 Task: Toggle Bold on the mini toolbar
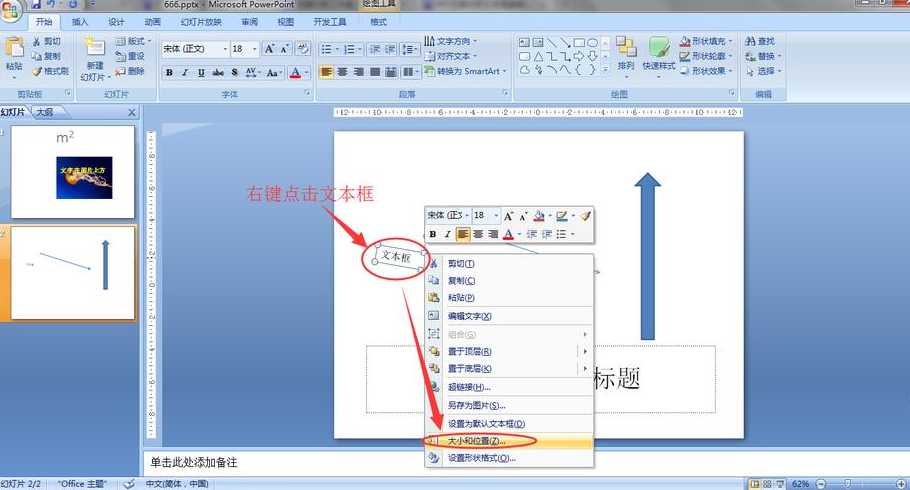pos(433,234)
